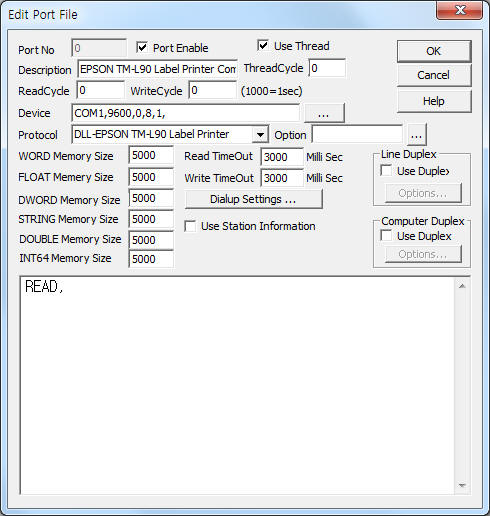
Task: Open the Option browse button beside Protocol
Action: click(416, 135)
